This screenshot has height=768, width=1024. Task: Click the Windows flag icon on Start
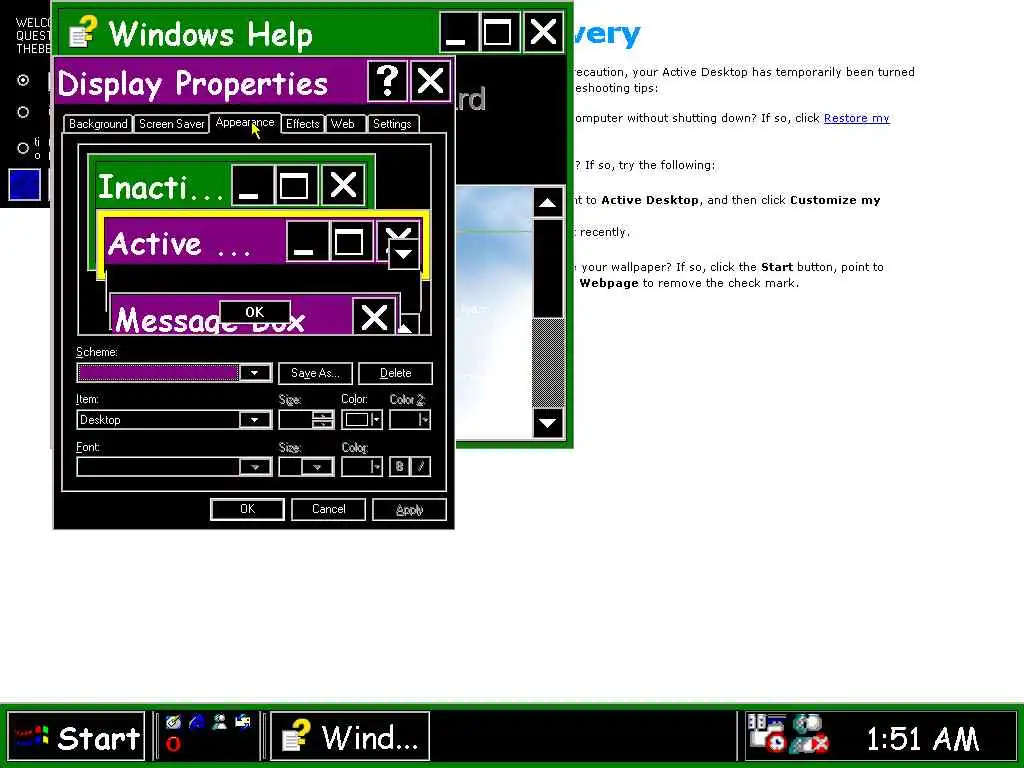(x=33, y=737)
